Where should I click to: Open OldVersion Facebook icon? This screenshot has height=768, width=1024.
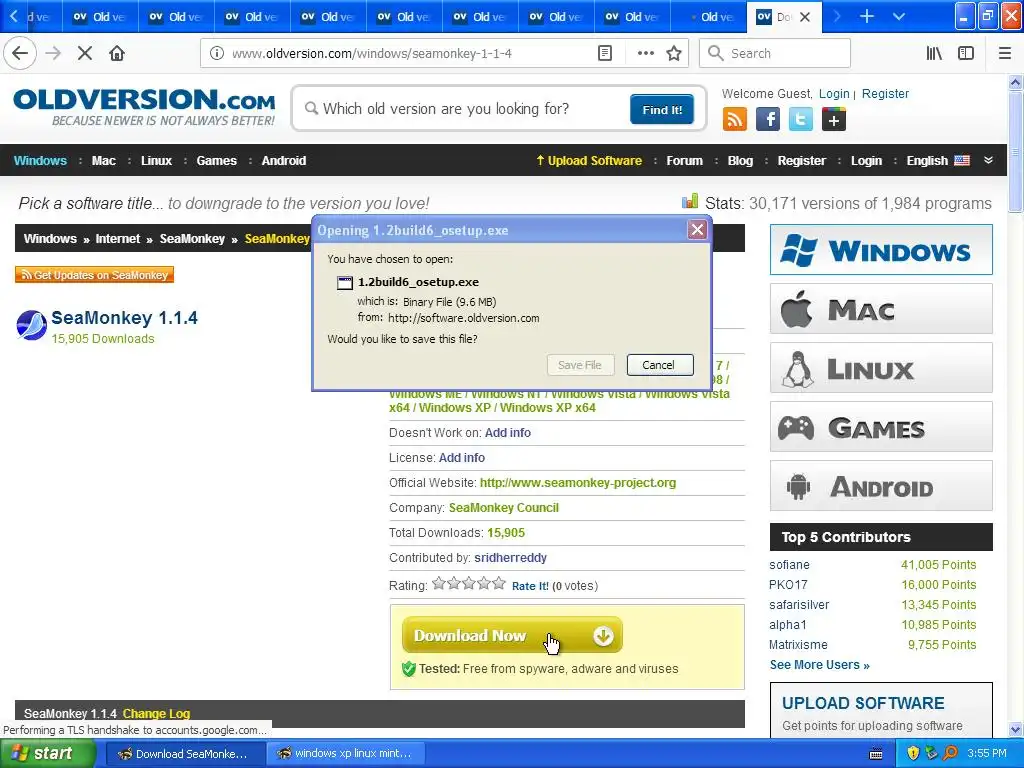(768, 120)
